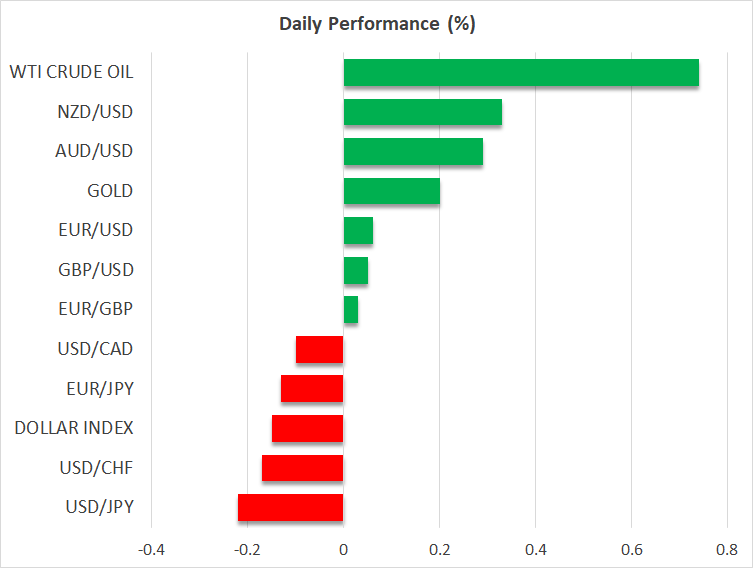
Task: Click the Daily Performance (%) chart title
Action: 376,24
